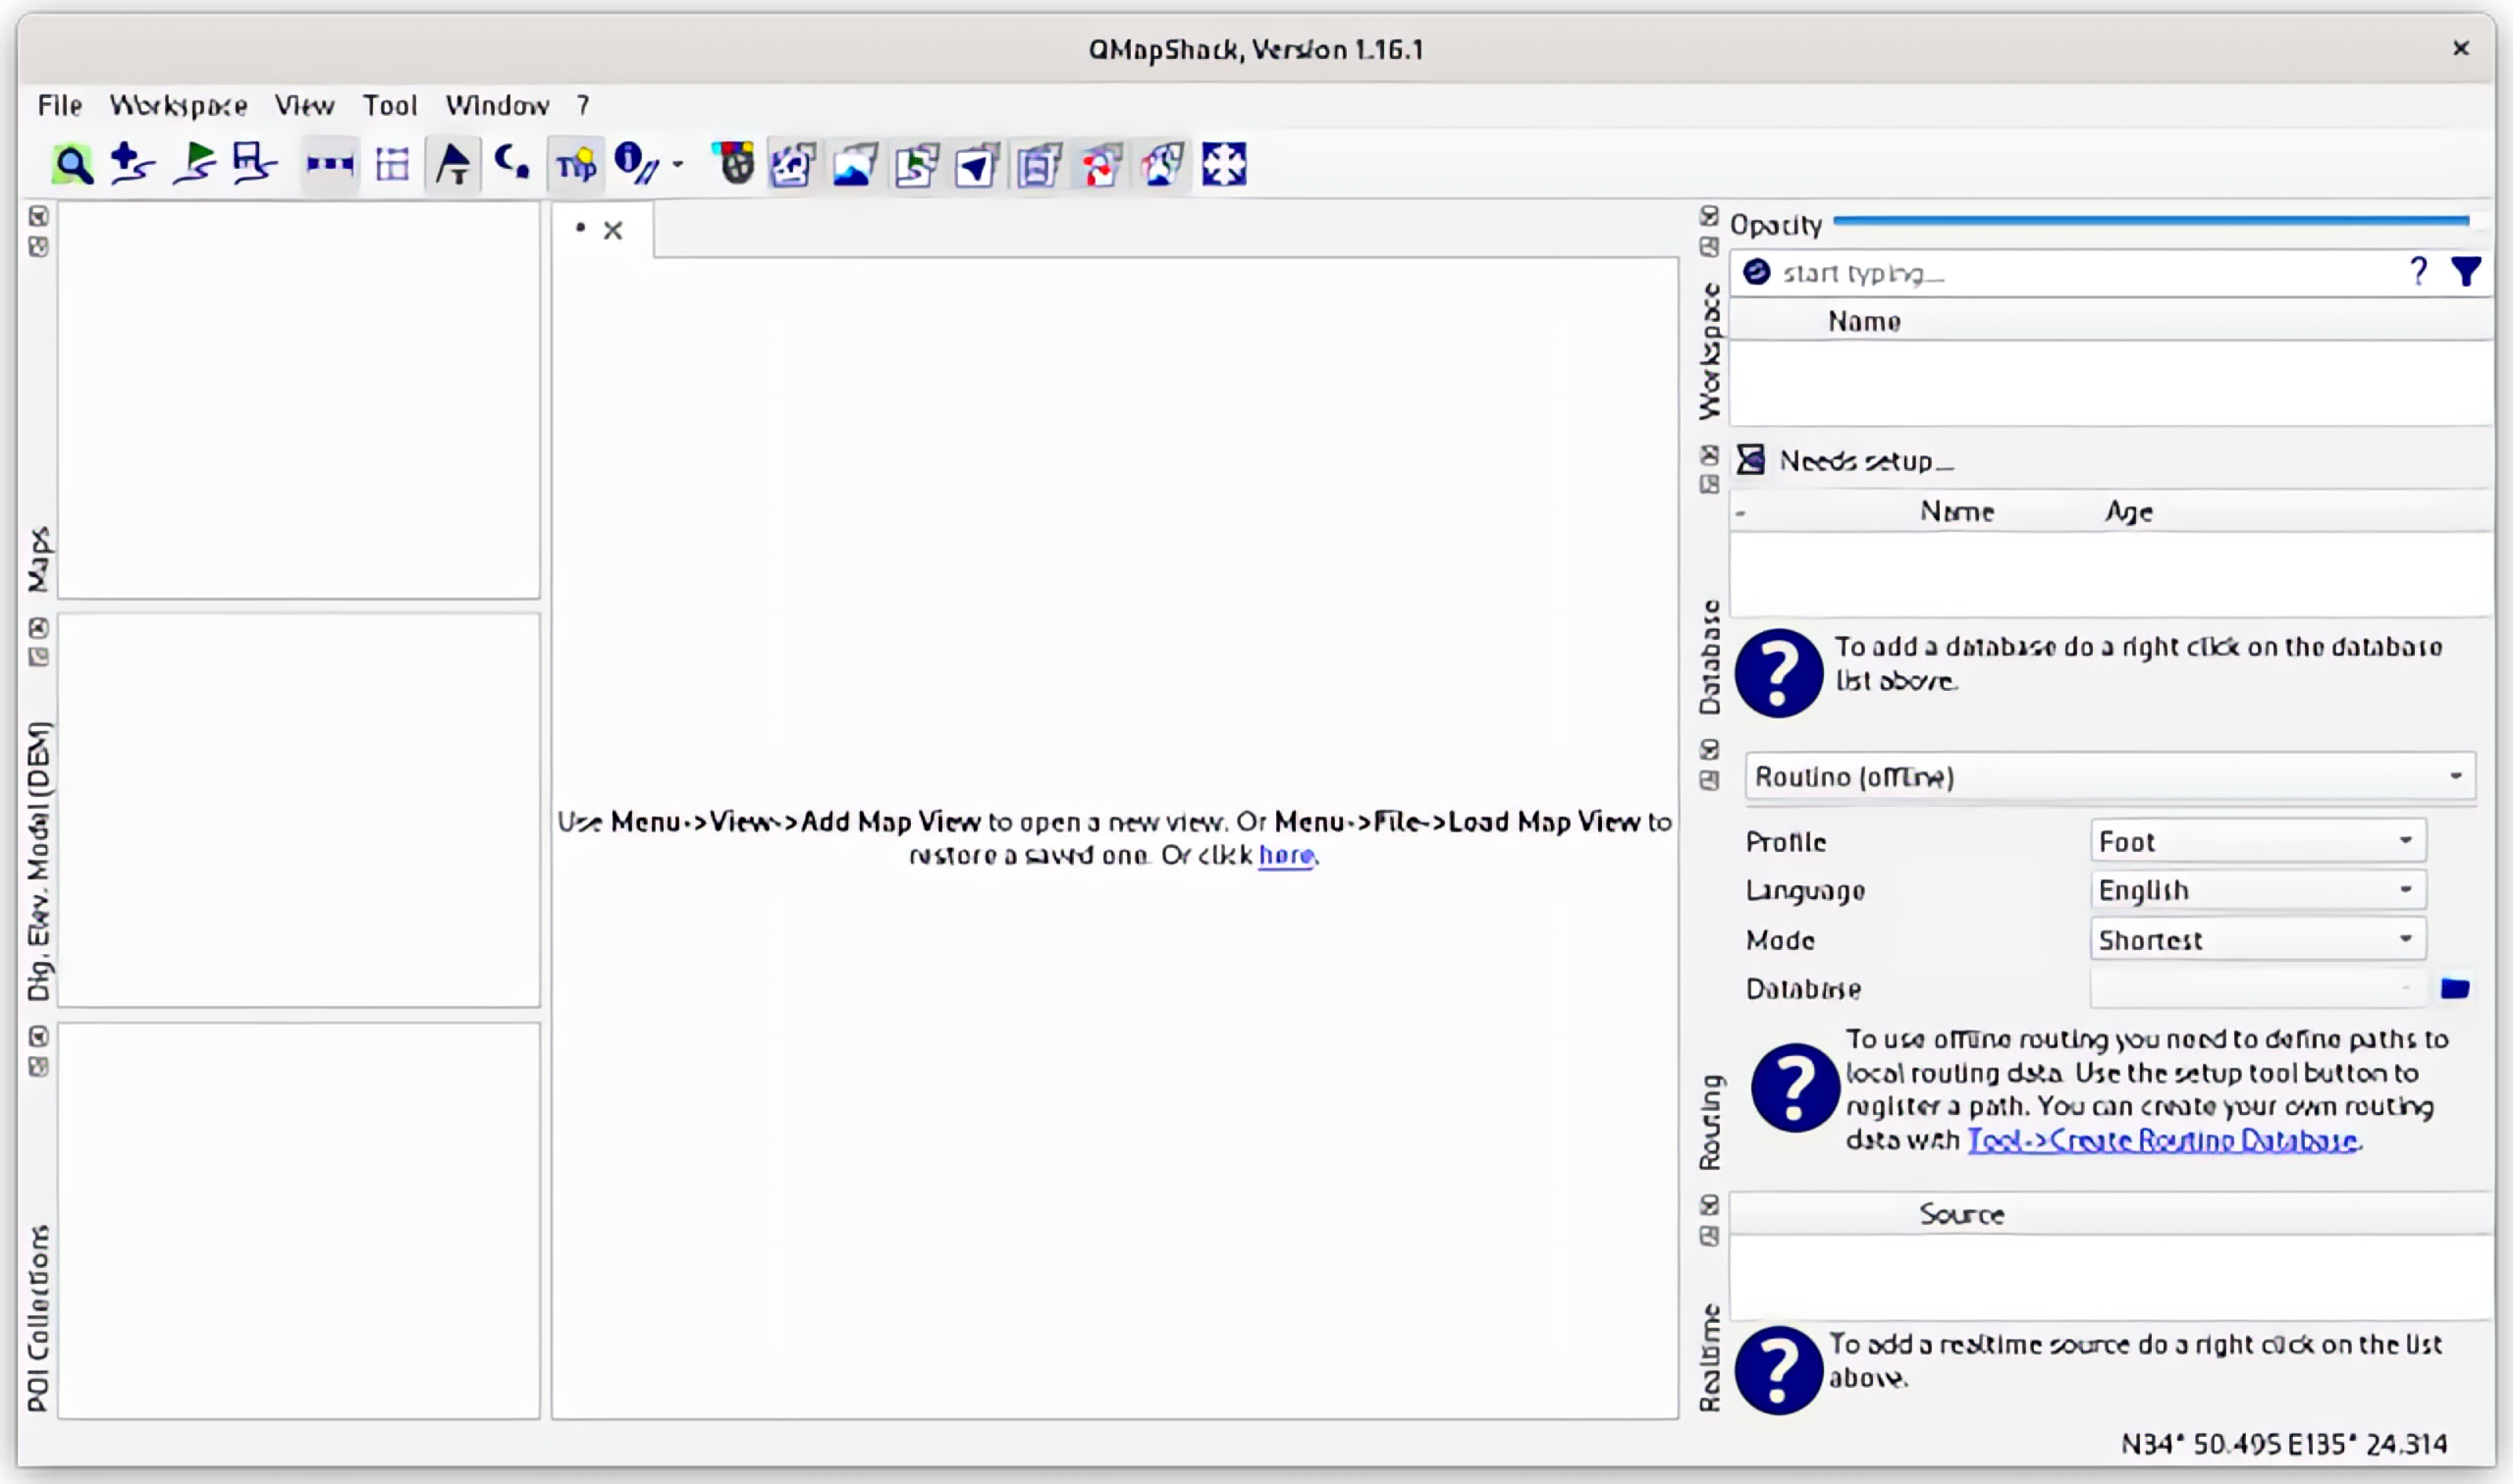Toggle dock button with arrow pointer icon
Screen dimensions: 2513x1484
click(x=977, y=164)
